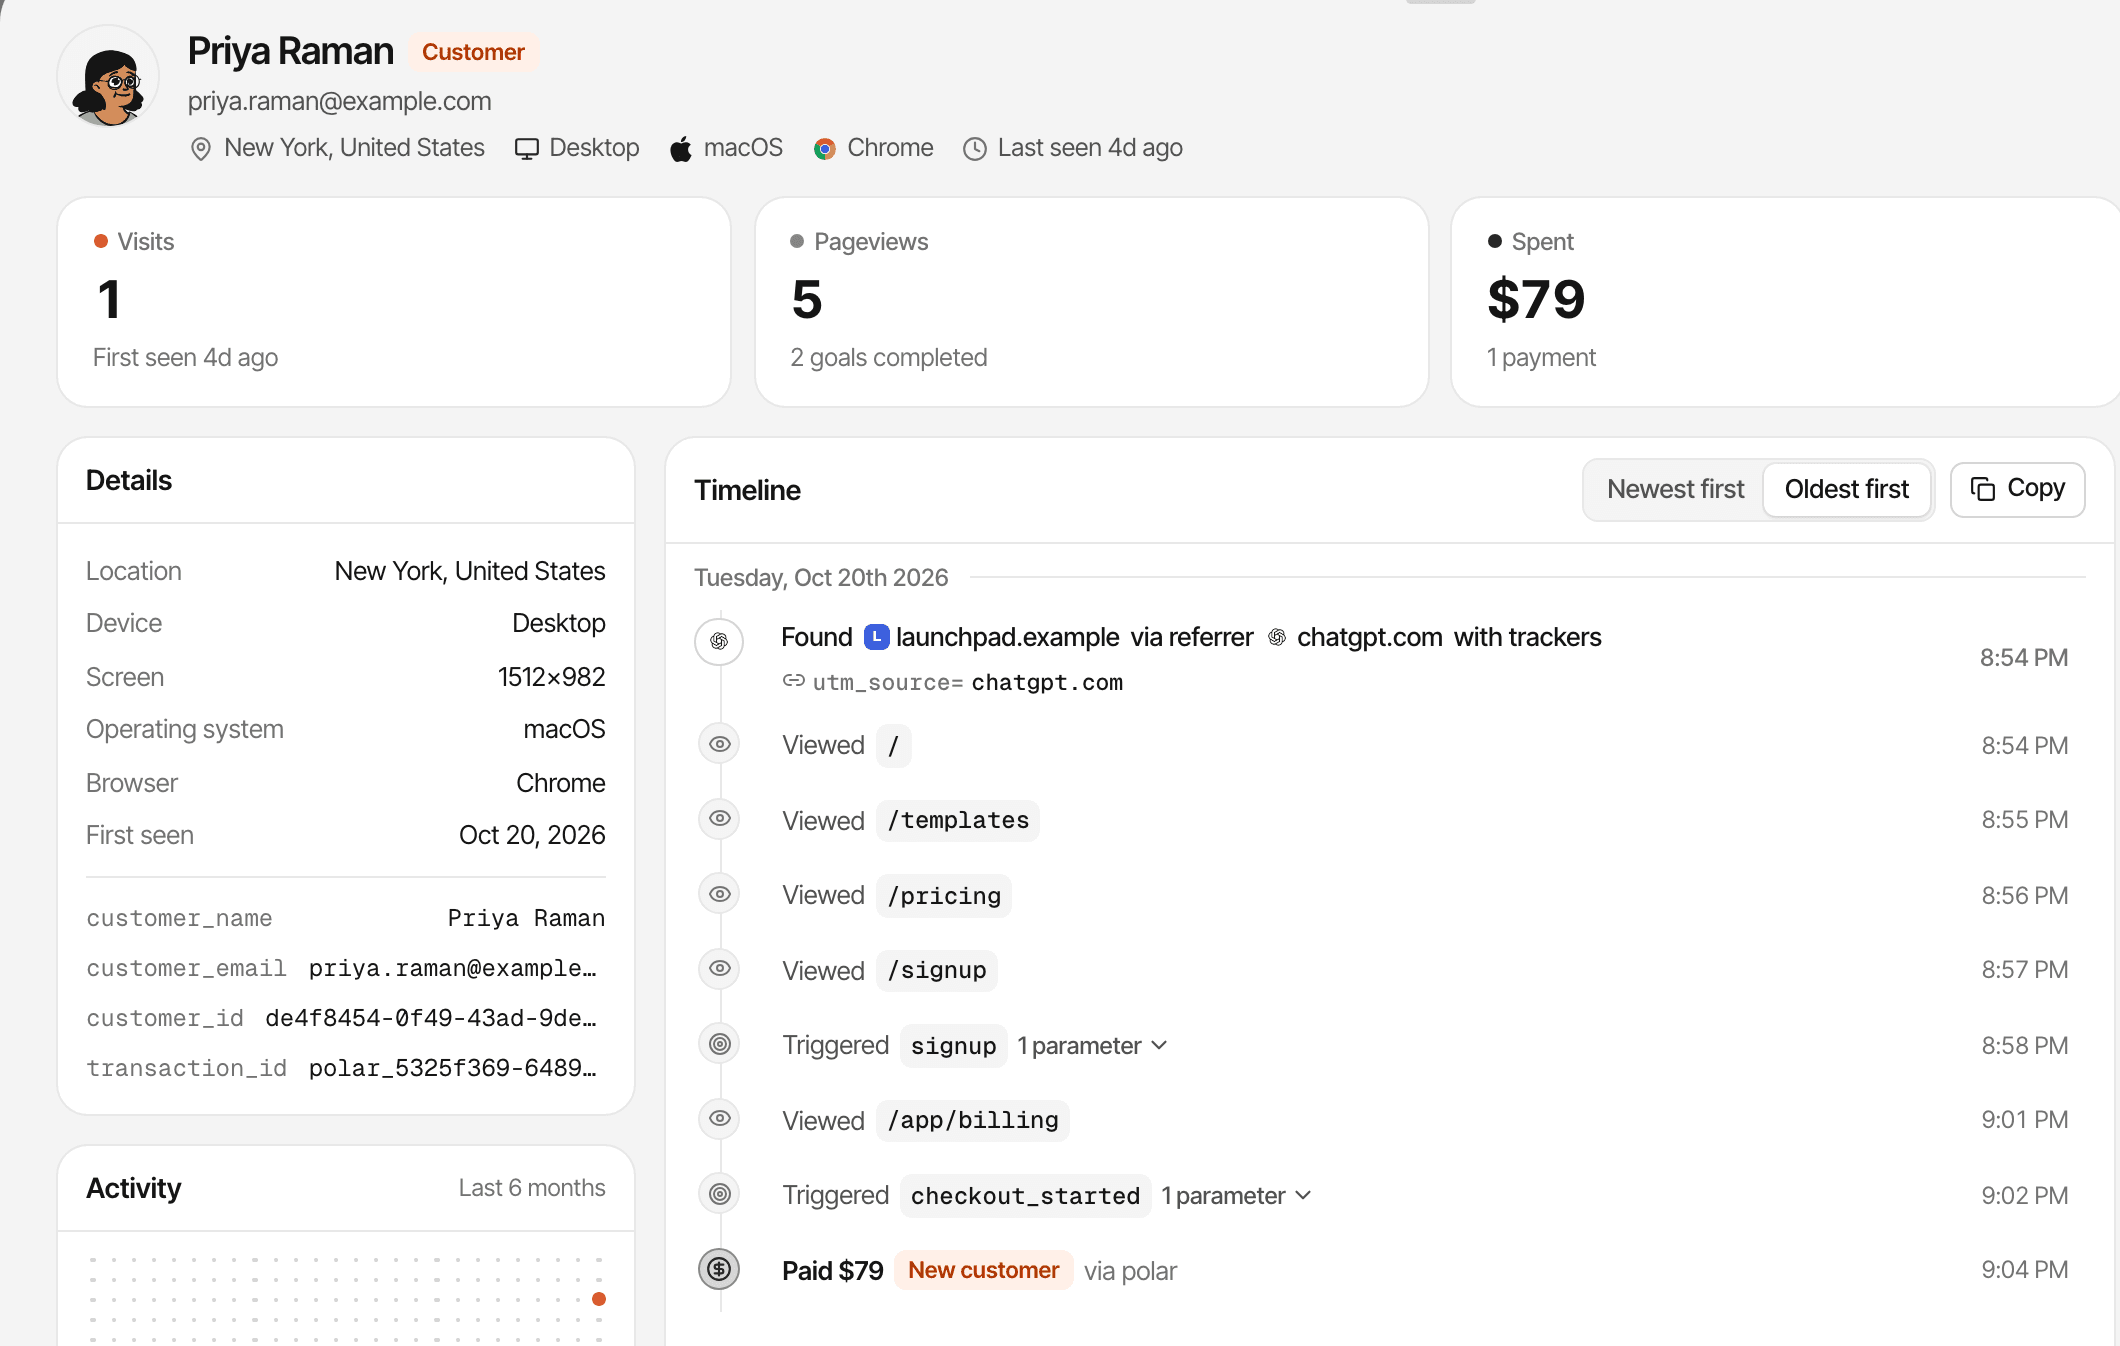Switch timeline to Newest first

point(1675,489)
